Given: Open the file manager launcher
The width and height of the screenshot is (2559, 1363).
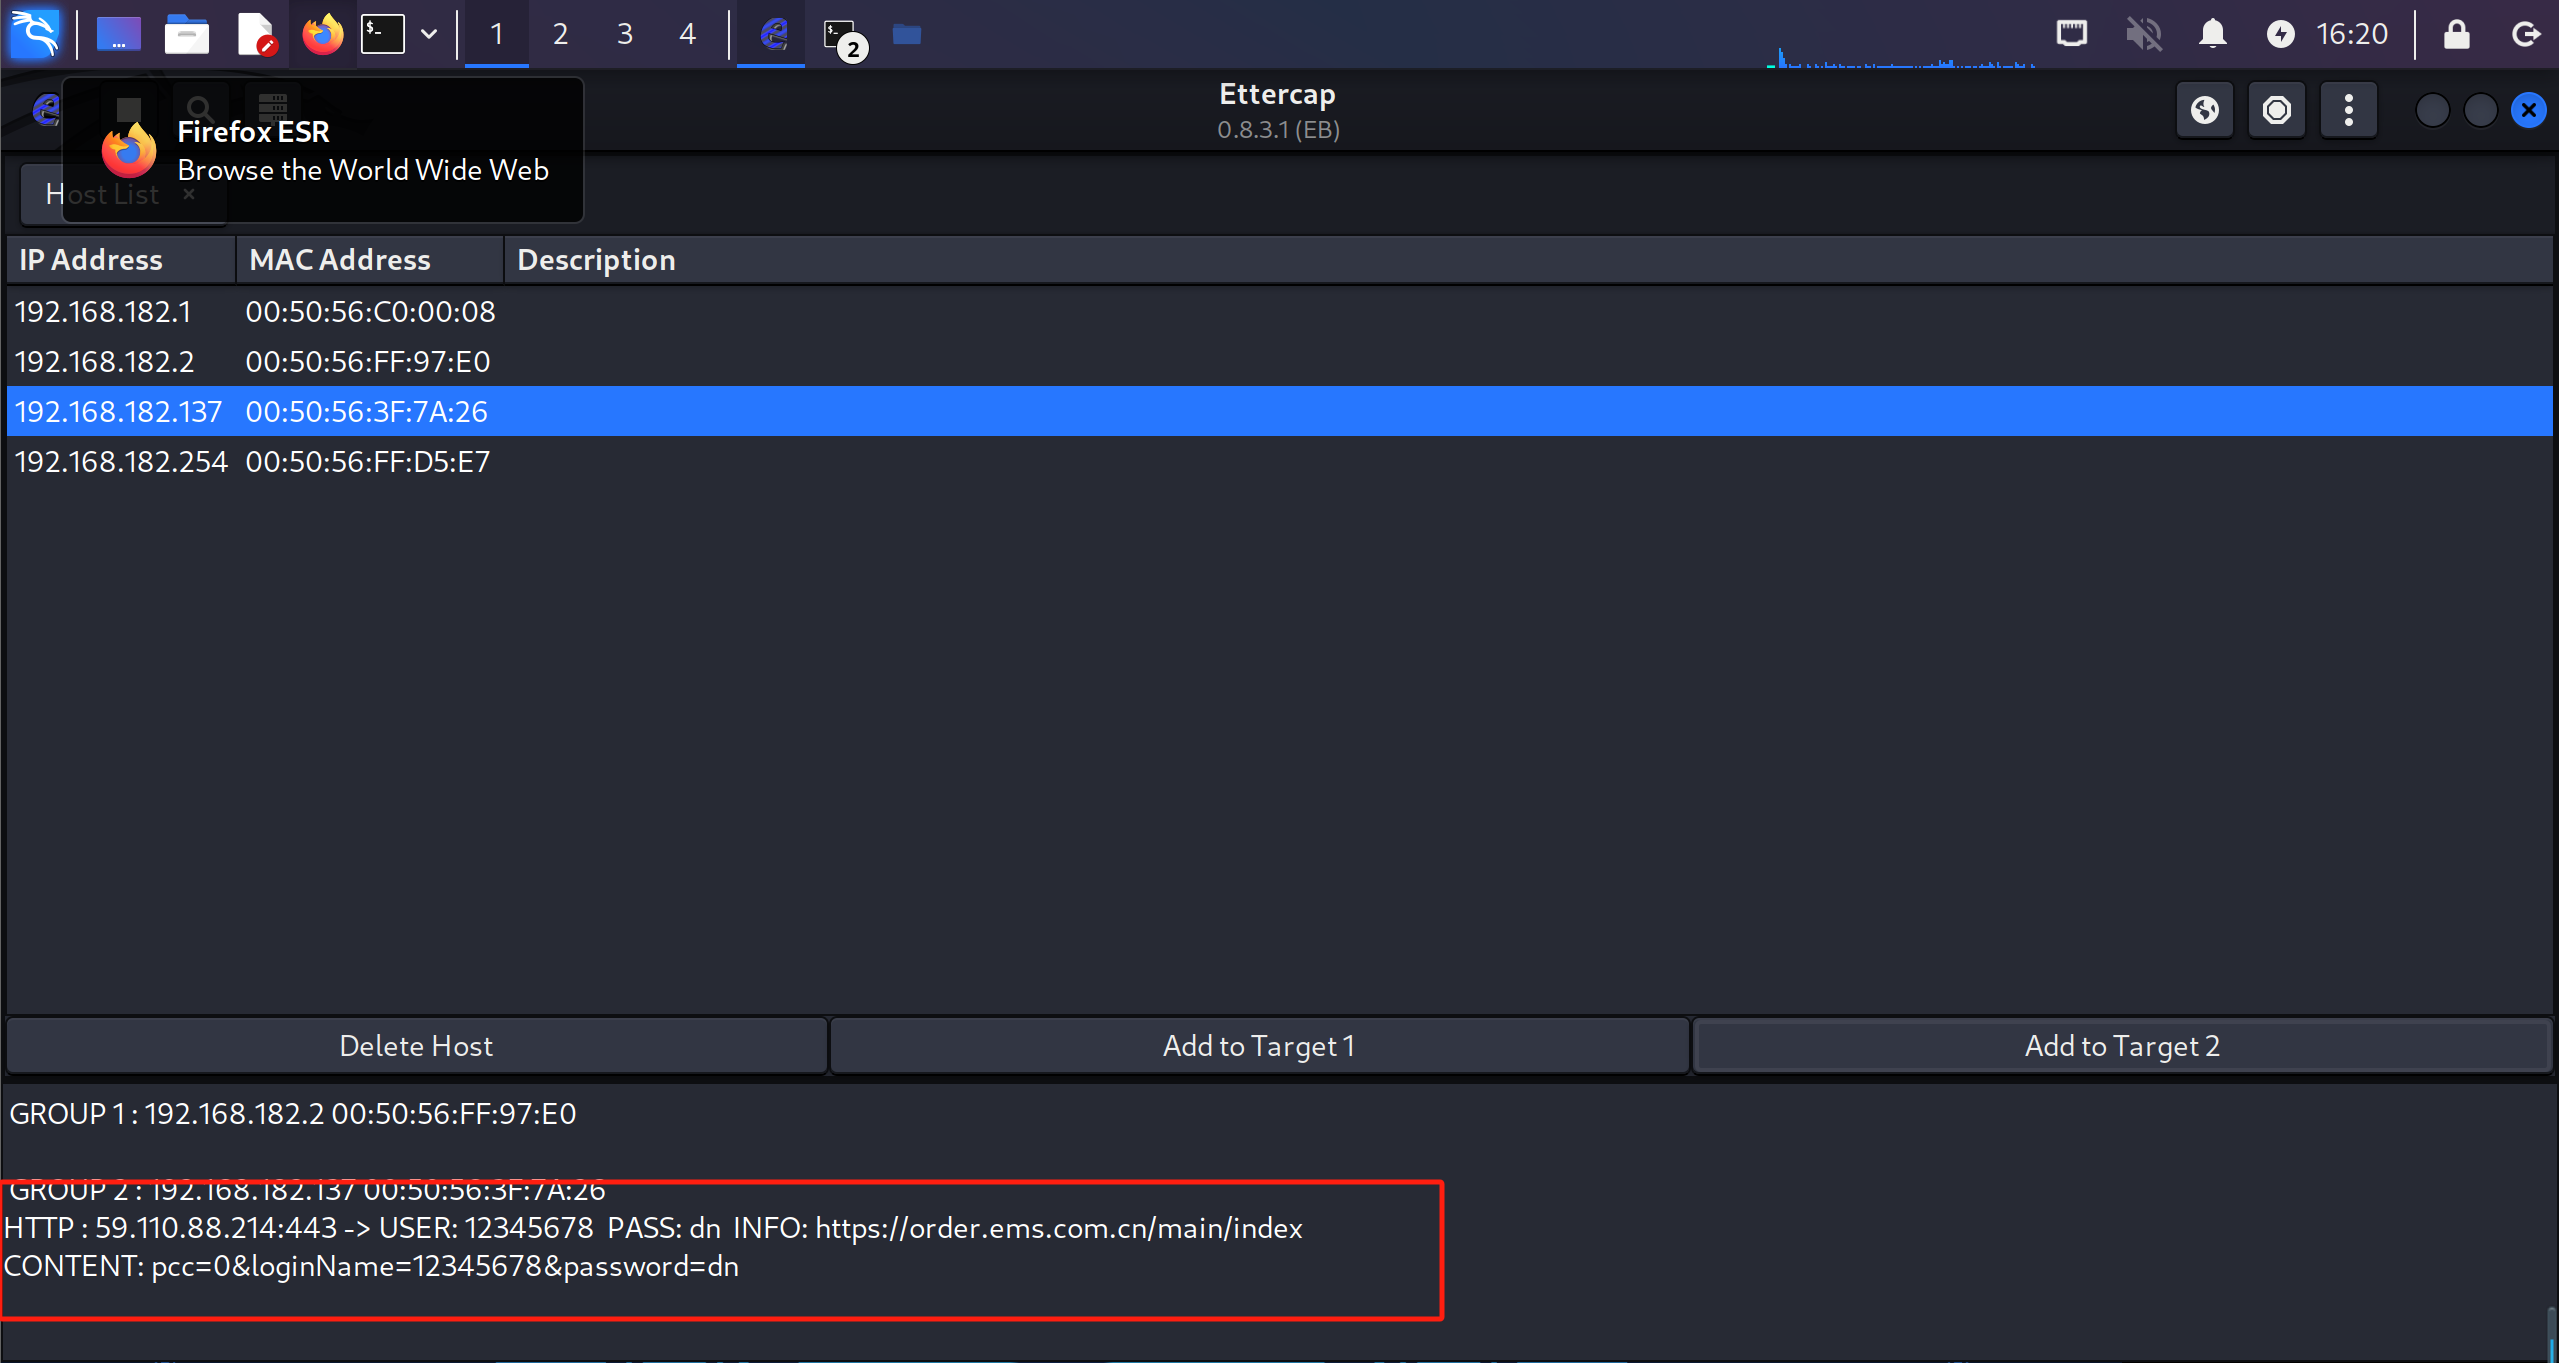Looking at the screenshot, I should (x=186, y=34).
